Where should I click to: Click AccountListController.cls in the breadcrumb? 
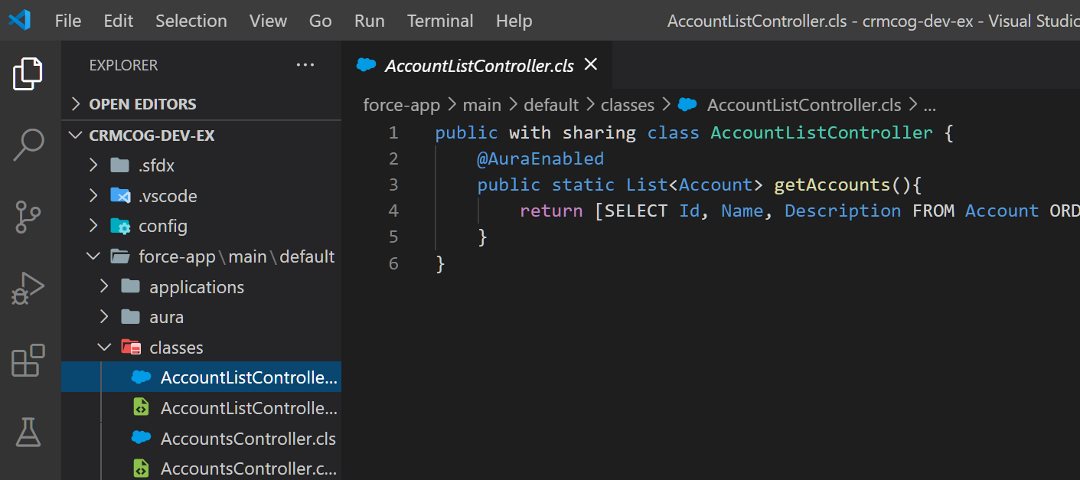(804, 105)
